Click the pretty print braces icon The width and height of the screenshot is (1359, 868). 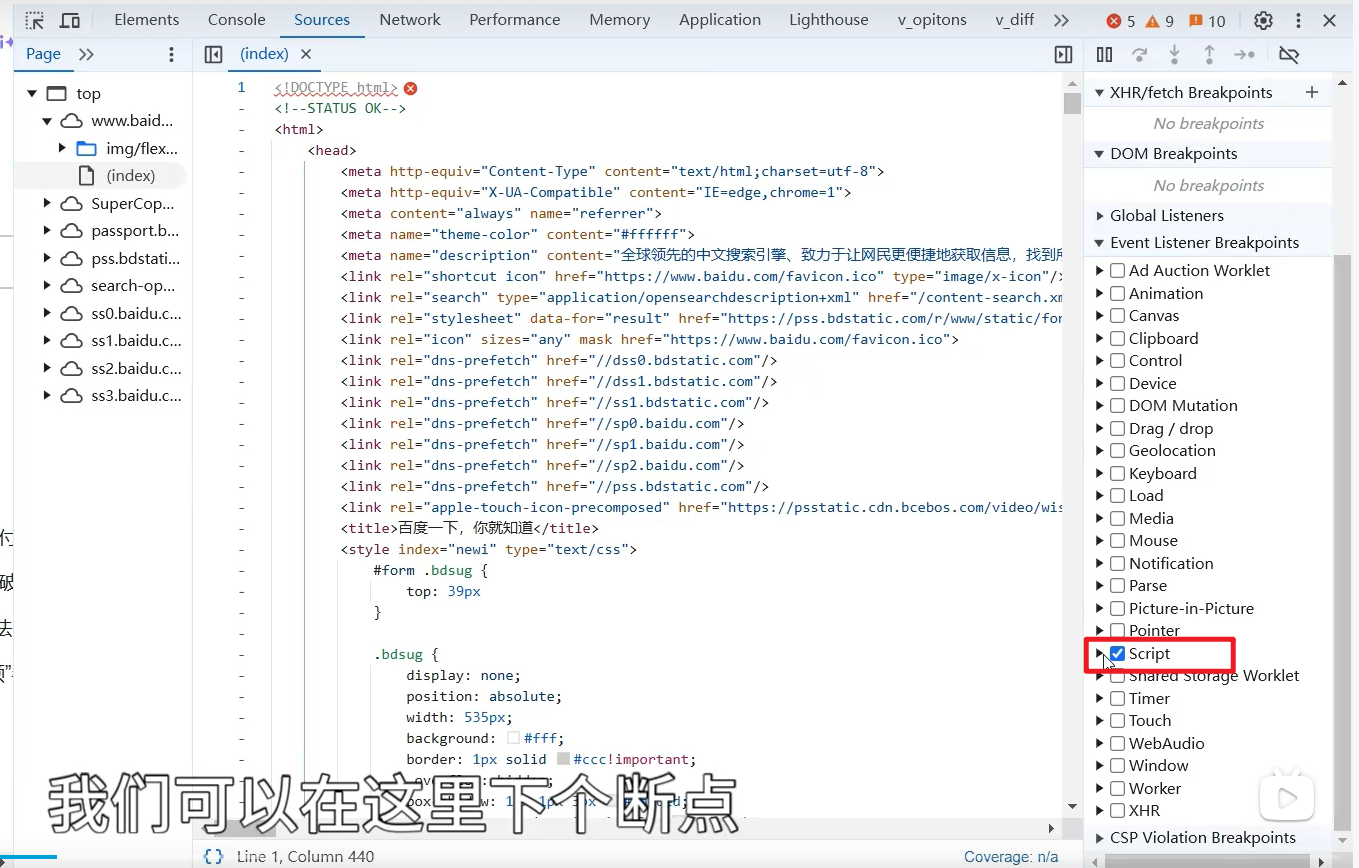point(213,857)
